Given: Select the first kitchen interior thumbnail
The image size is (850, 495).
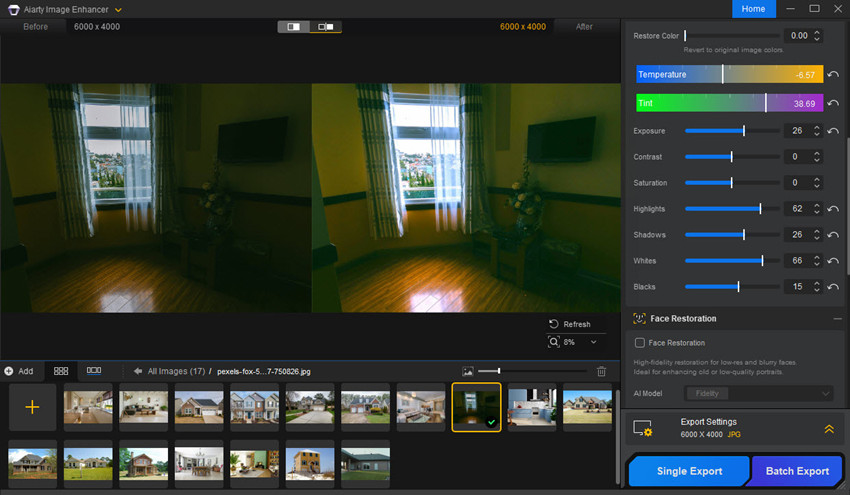Looking at the screenshot, I should [x=88, y=407].
